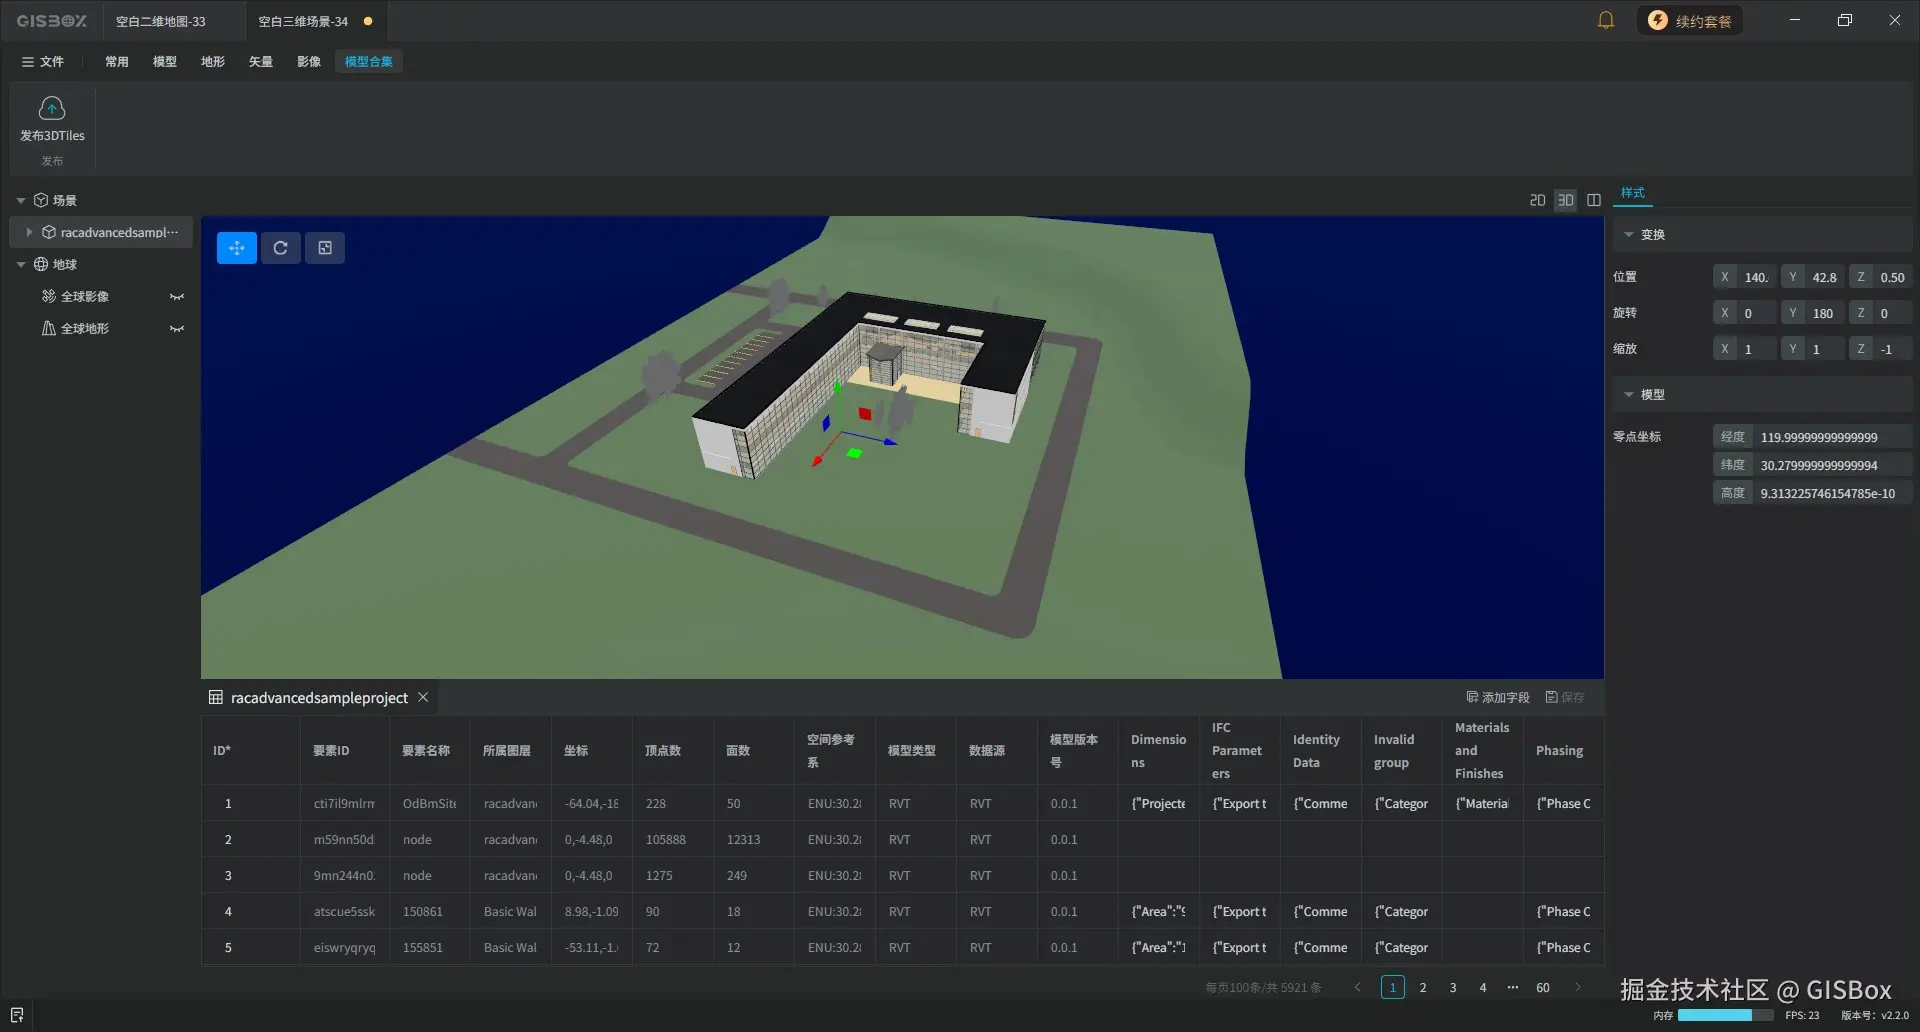The height and width of the screenshot is (1032, 1920).
Task: Toggle visibility of 全球地形 layer
Action: tap(177, 328)
